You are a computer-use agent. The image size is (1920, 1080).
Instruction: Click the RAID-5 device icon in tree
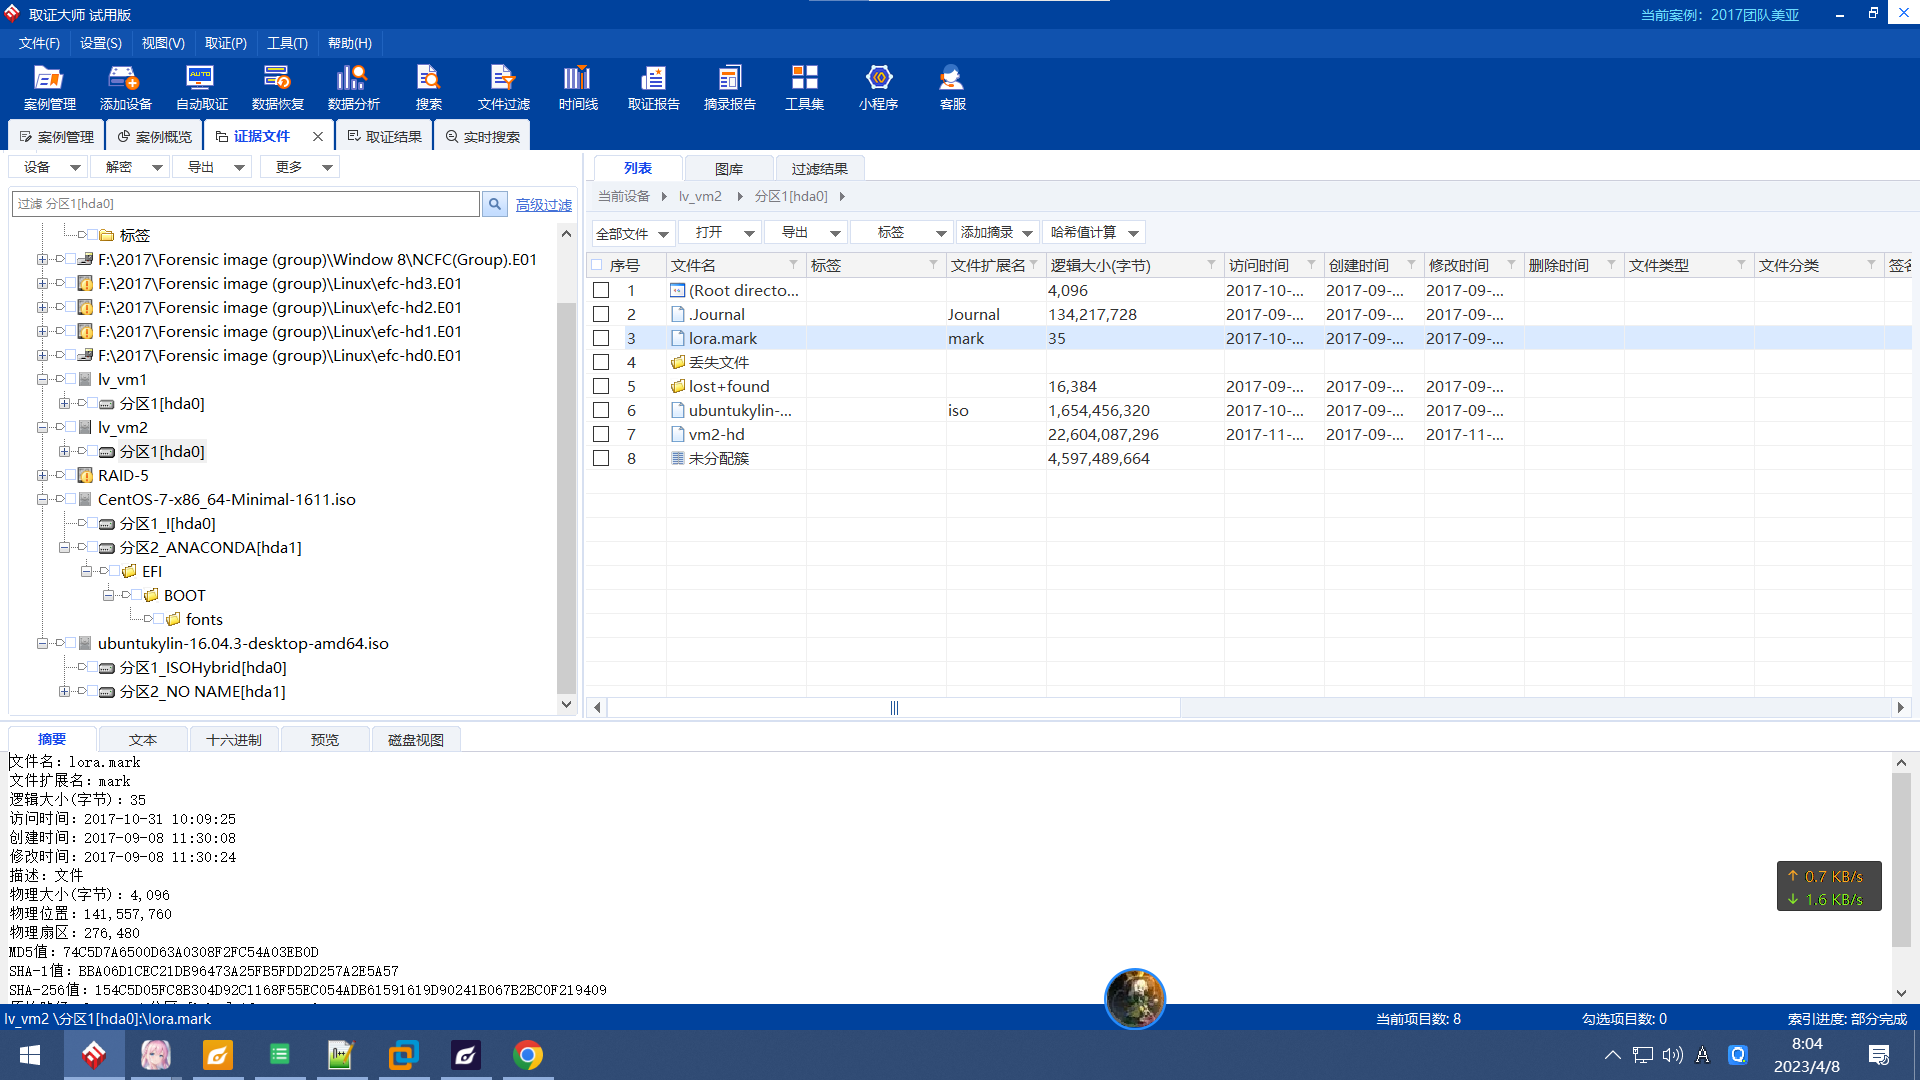(x=86, y=476)
